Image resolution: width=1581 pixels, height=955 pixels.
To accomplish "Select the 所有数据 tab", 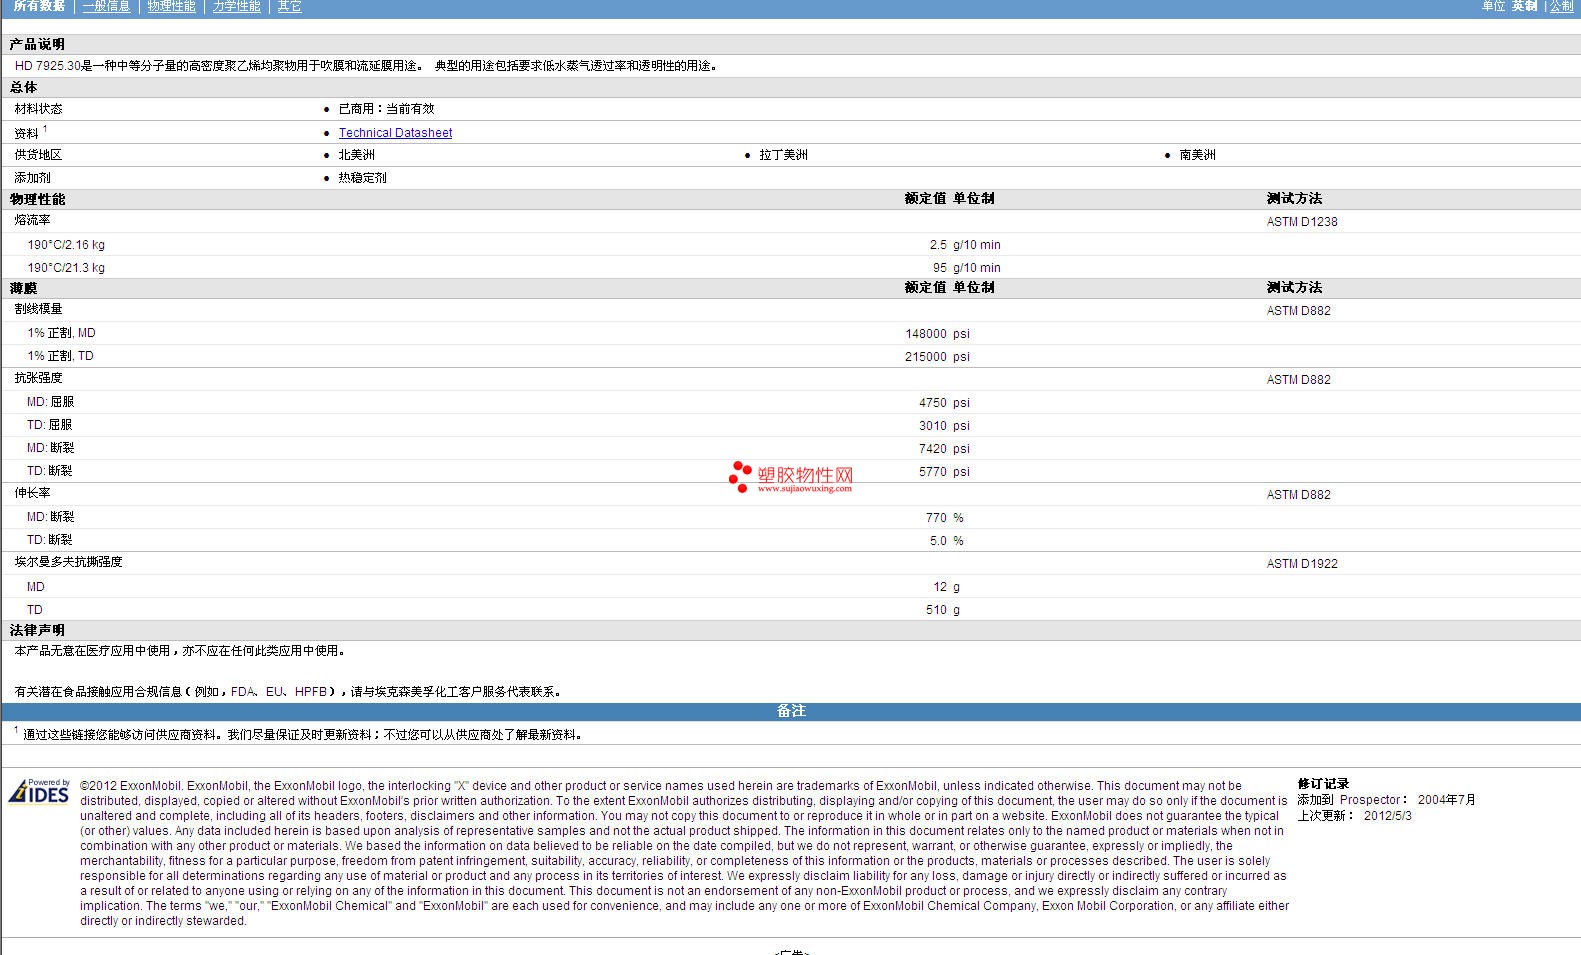I will (39, 6).
